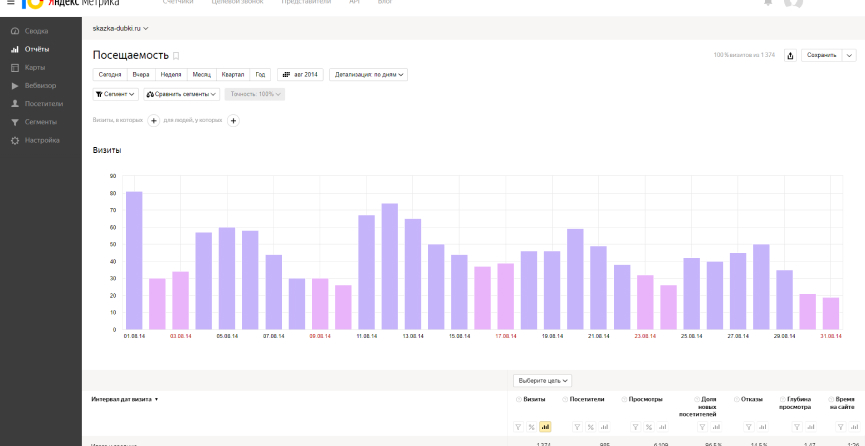Open the Сегмент dropdown
Image resolution: width=865 pixels, height=446 pixels.
click(x=116, y=94)
